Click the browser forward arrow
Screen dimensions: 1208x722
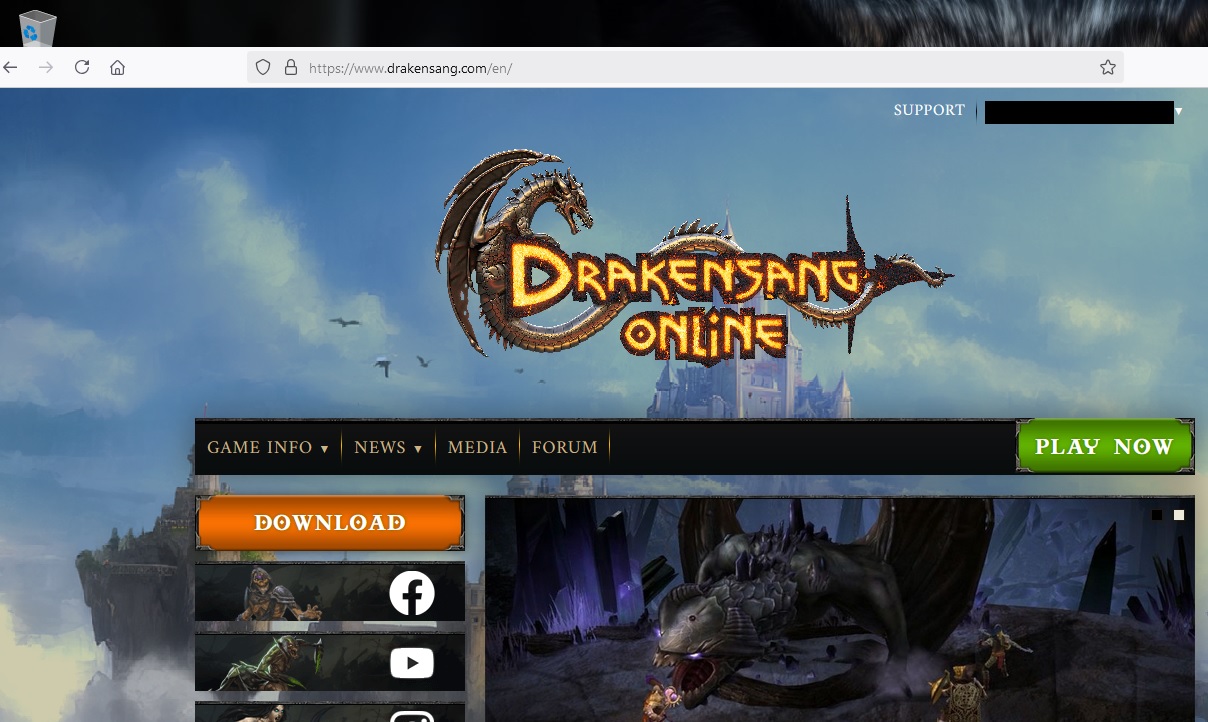[45, 67]
